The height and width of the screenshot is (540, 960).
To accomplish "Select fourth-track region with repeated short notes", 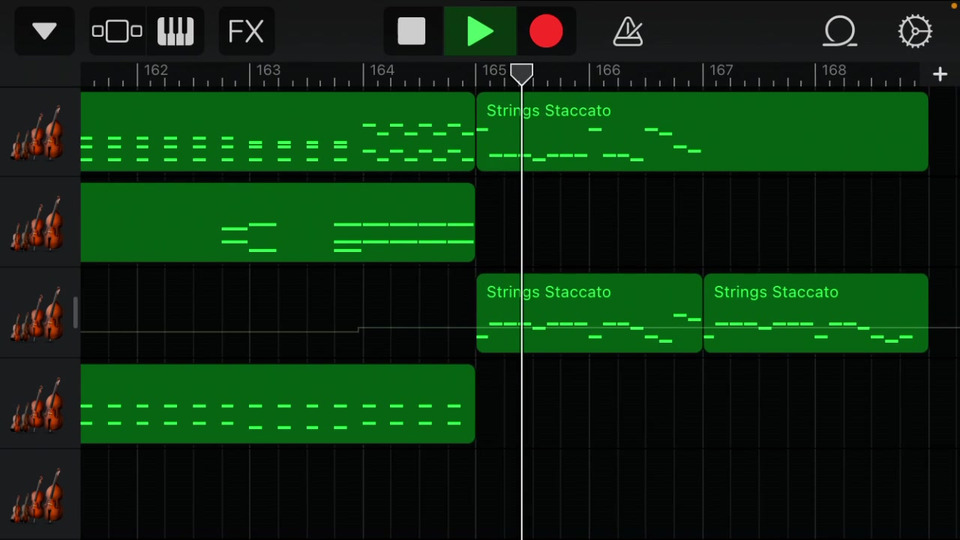I will coord(278,403).
